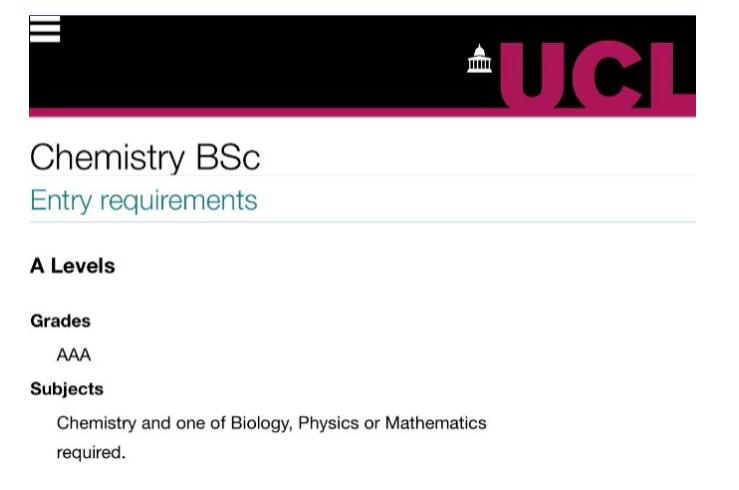The image size is (739, 490).
Task: Expand the A Levels heading
Action: click(73, 266)
